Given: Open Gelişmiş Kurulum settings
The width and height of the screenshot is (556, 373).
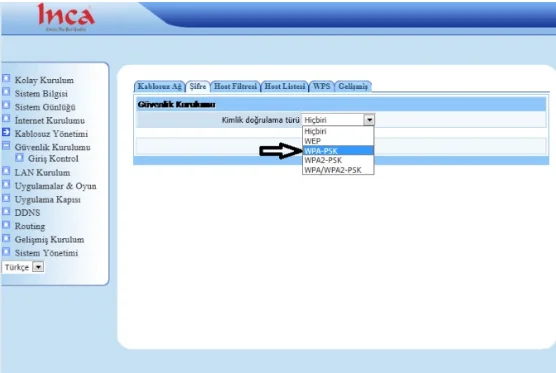Looking at the screenshot, I should point(49,240).
